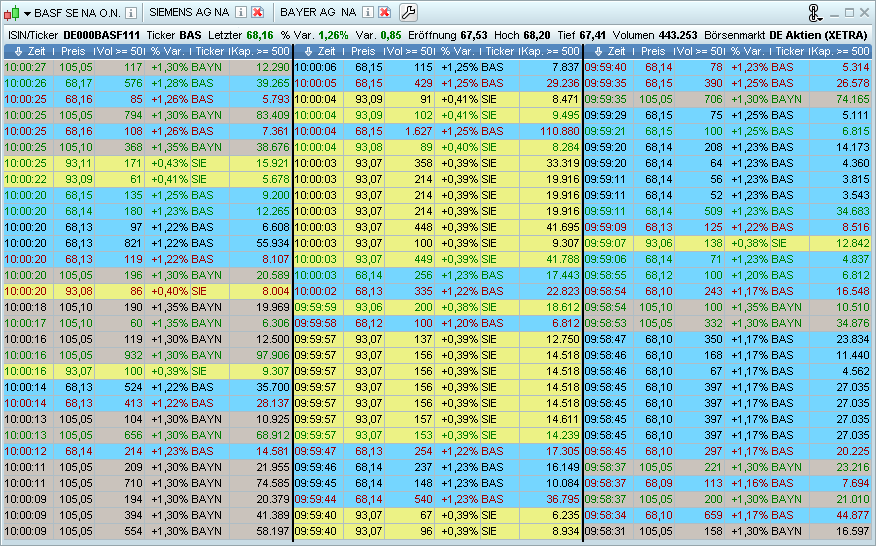Select SIE row at 09:59:59
This screenshot has height=546, width=876.
pyautogui.click(x=437, y=307)
